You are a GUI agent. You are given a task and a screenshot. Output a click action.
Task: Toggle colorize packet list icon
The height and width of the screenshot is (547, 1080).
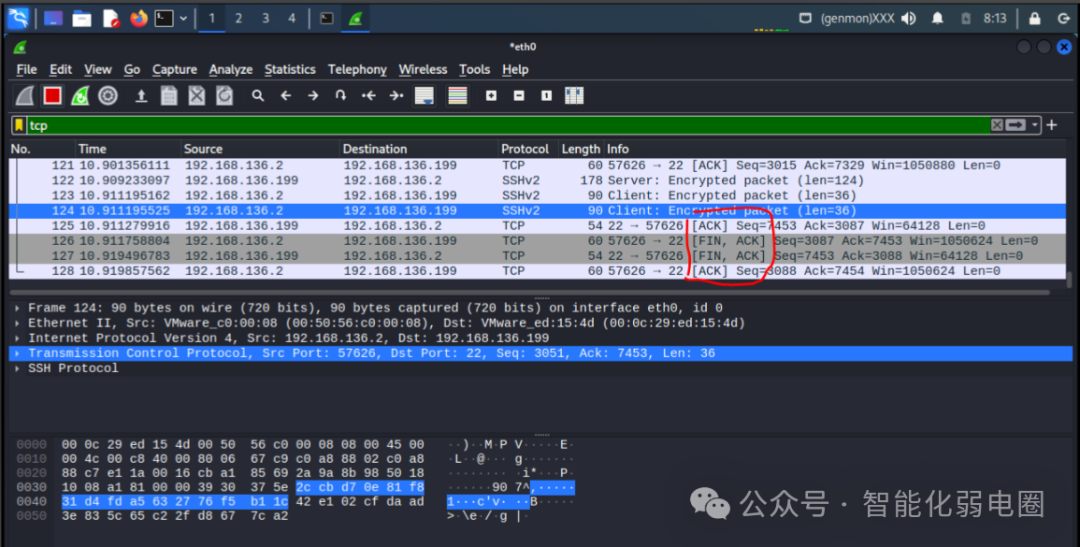(457, 96)
